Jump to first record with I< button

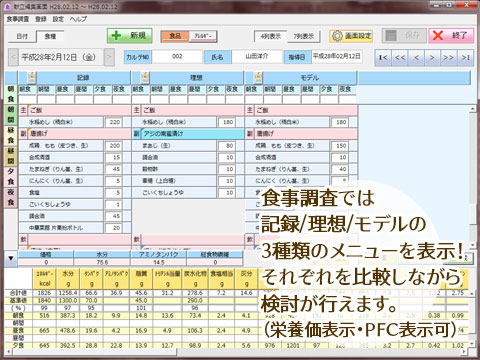[x=383, y=58]
